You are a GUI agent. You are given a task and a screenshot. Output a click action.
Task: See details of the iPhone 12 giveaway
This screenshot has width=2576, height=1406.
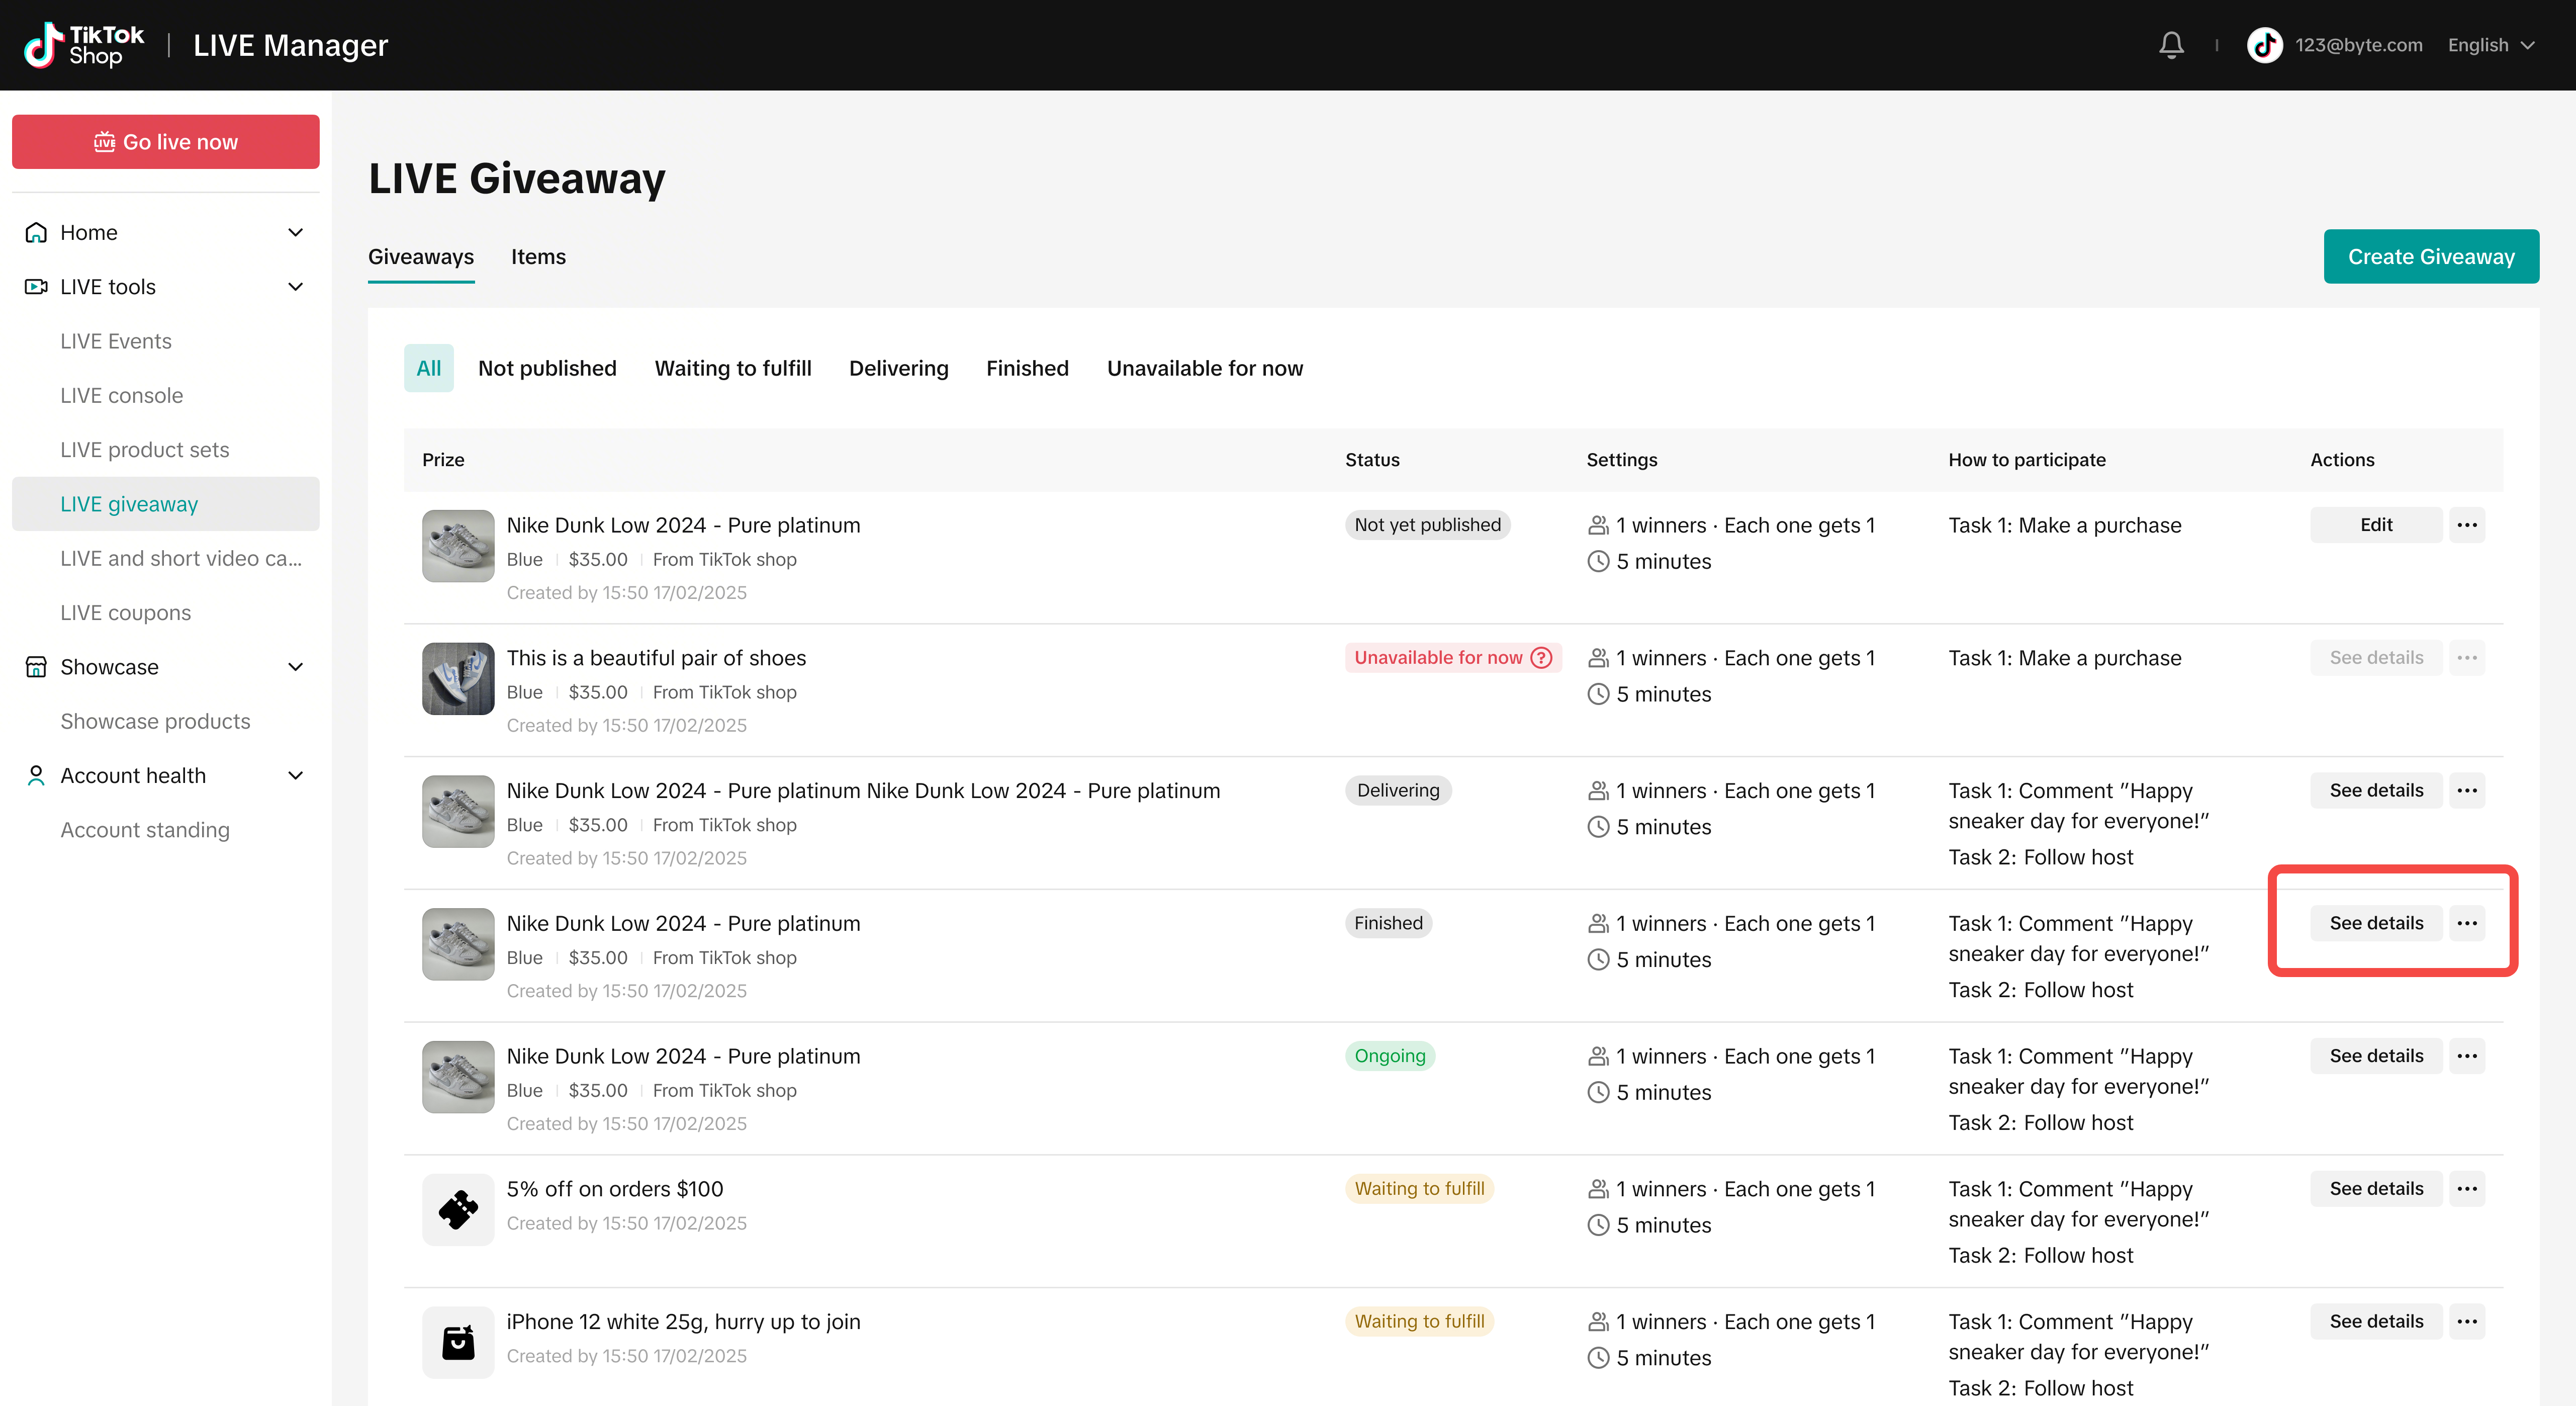(x=2376, y=1322)
